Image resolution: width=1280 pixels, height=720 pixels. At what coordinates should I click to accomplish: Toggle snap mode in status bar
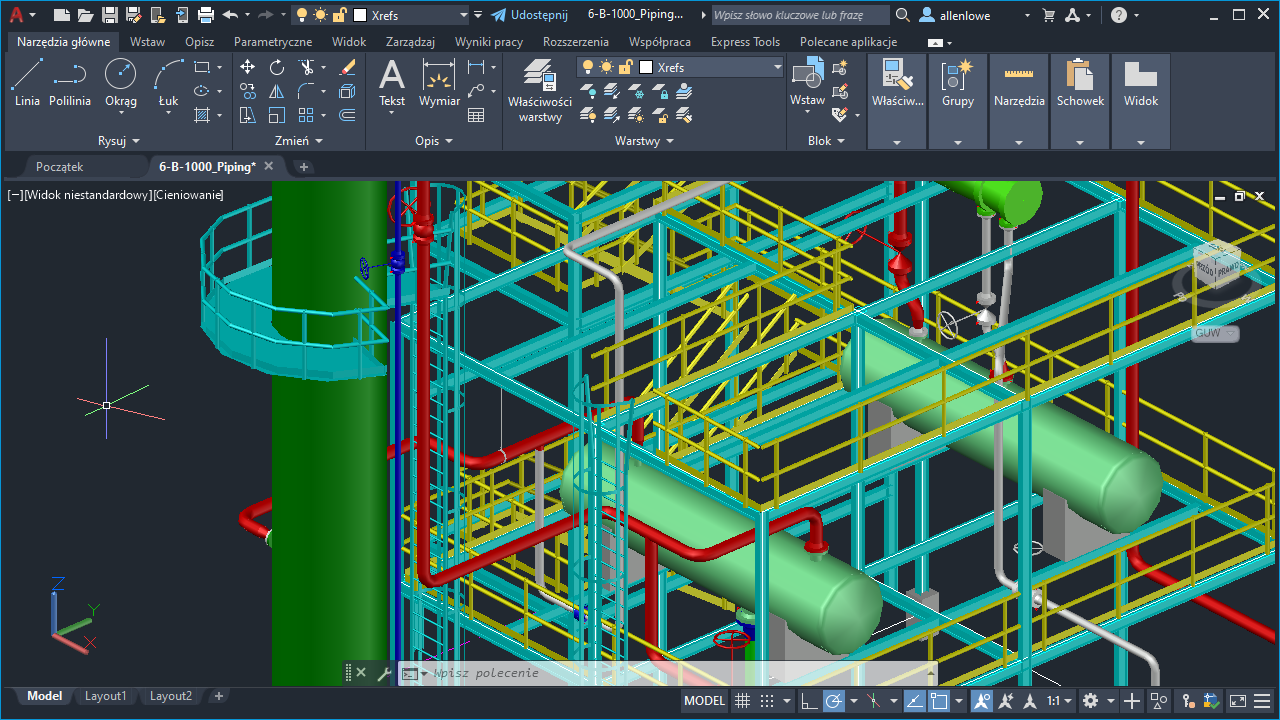click(x=767, y=701)
